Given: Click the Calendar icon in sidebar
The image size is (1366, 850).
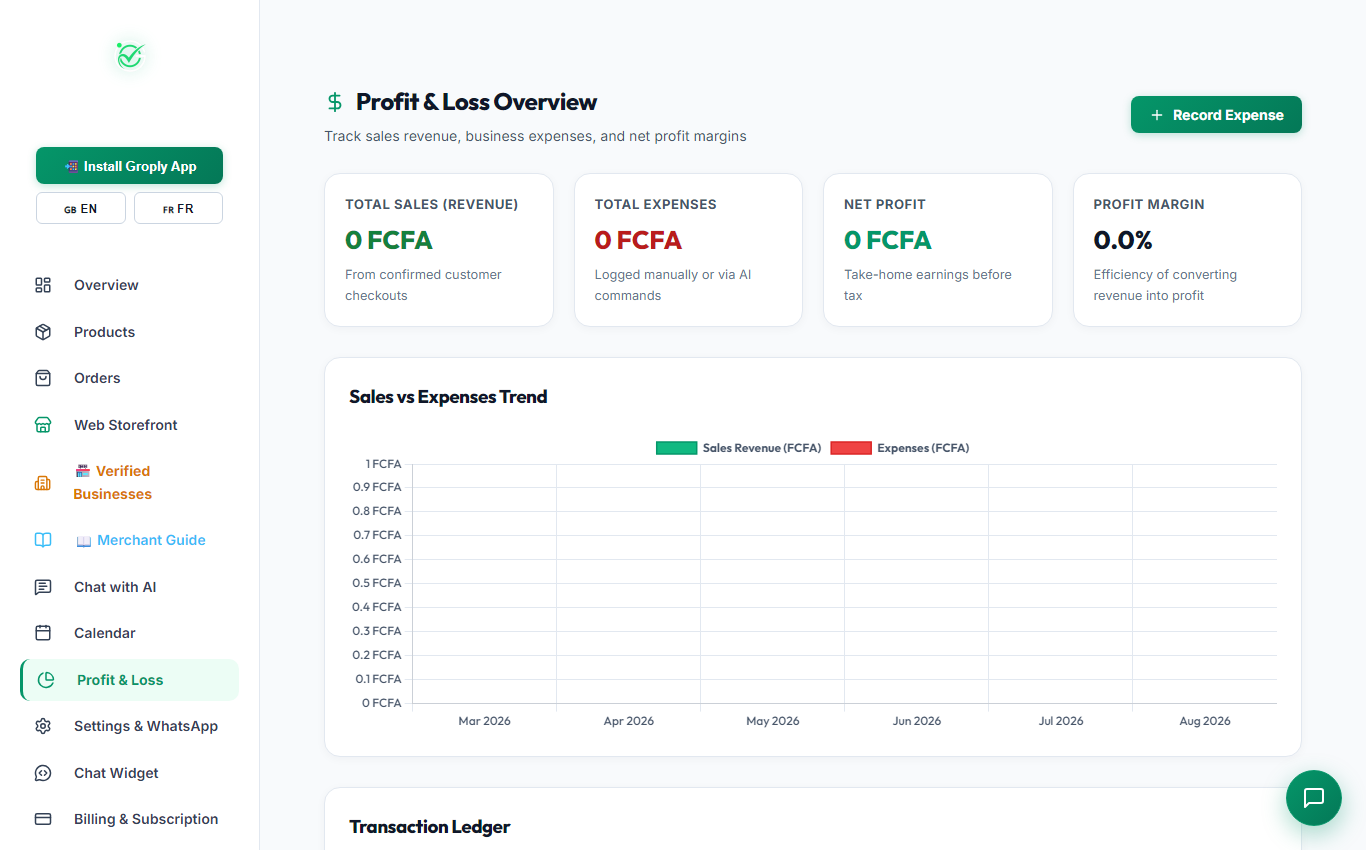Looking at the screenshot, I should tap(43, 633).
